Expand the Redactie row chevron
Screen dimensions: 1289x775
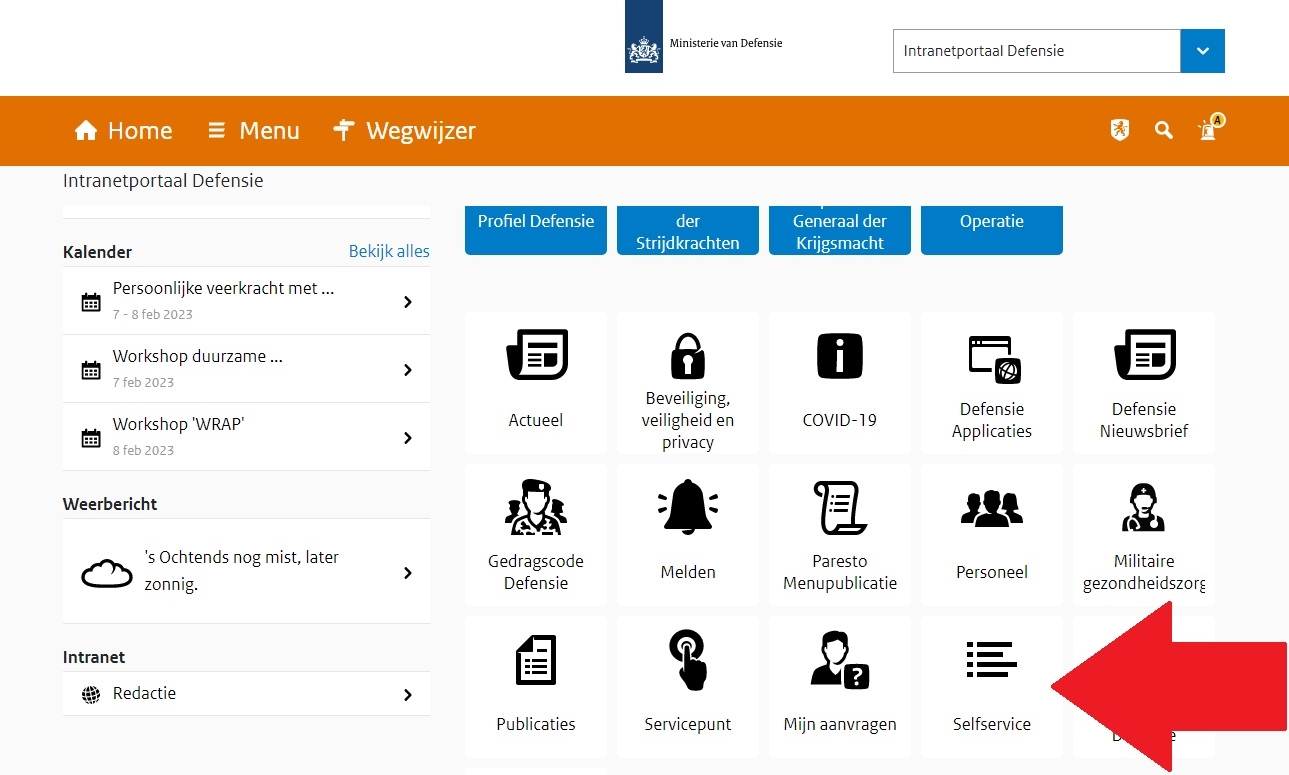pos(407,695)
